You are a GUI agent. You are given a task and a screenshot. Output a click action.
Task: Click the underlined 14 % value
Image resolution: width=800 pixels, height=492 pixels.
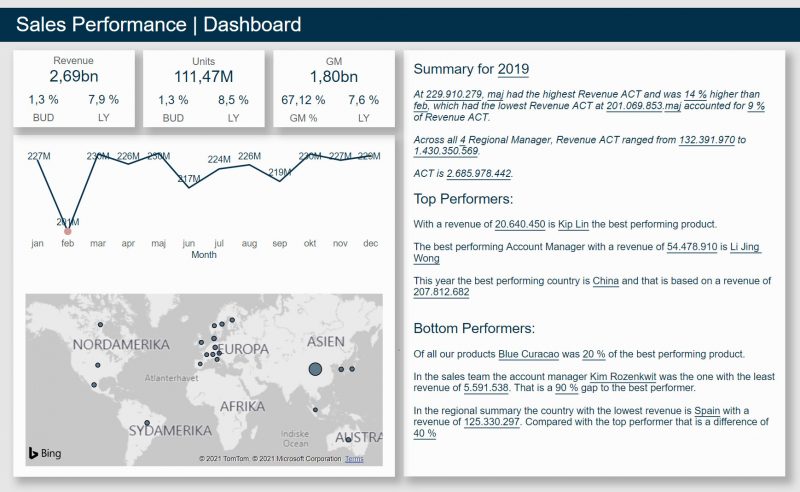(x=695, y=94)
